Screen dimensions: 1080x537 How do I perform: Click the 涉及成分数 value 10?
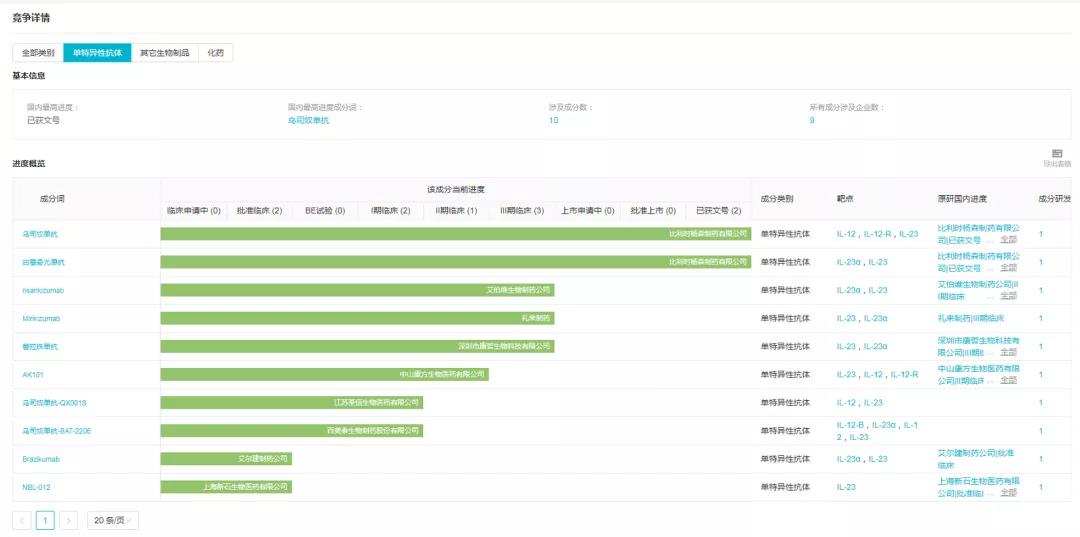(x=553, y=120)
